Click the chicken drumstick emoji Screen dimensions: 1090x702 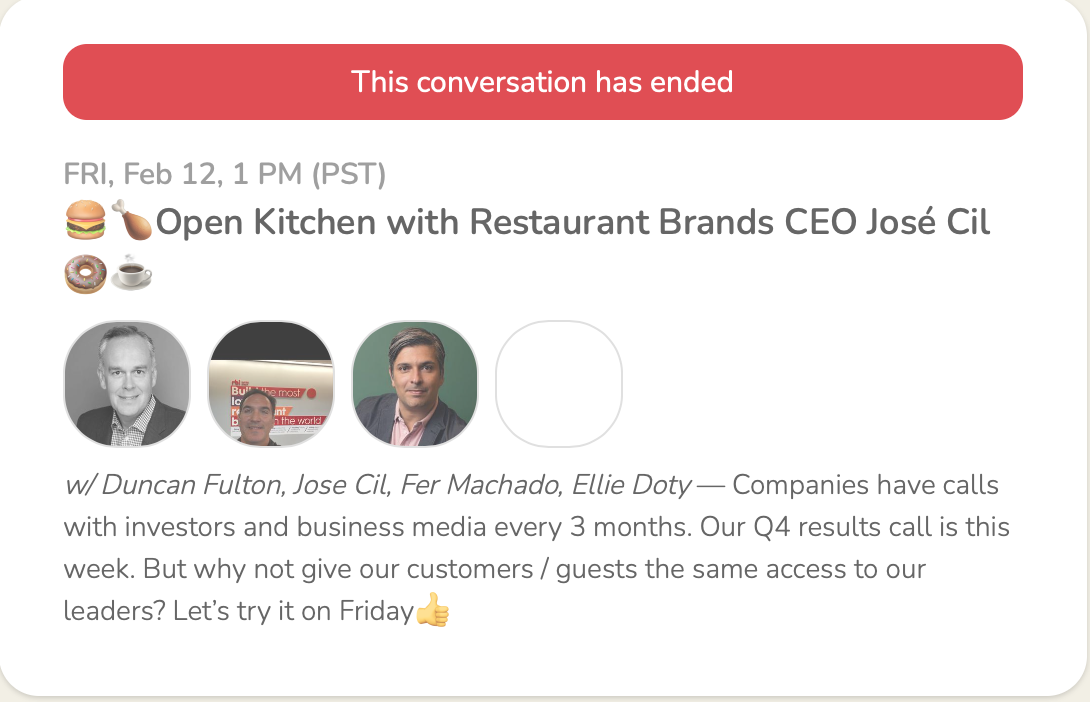(131, 222)
